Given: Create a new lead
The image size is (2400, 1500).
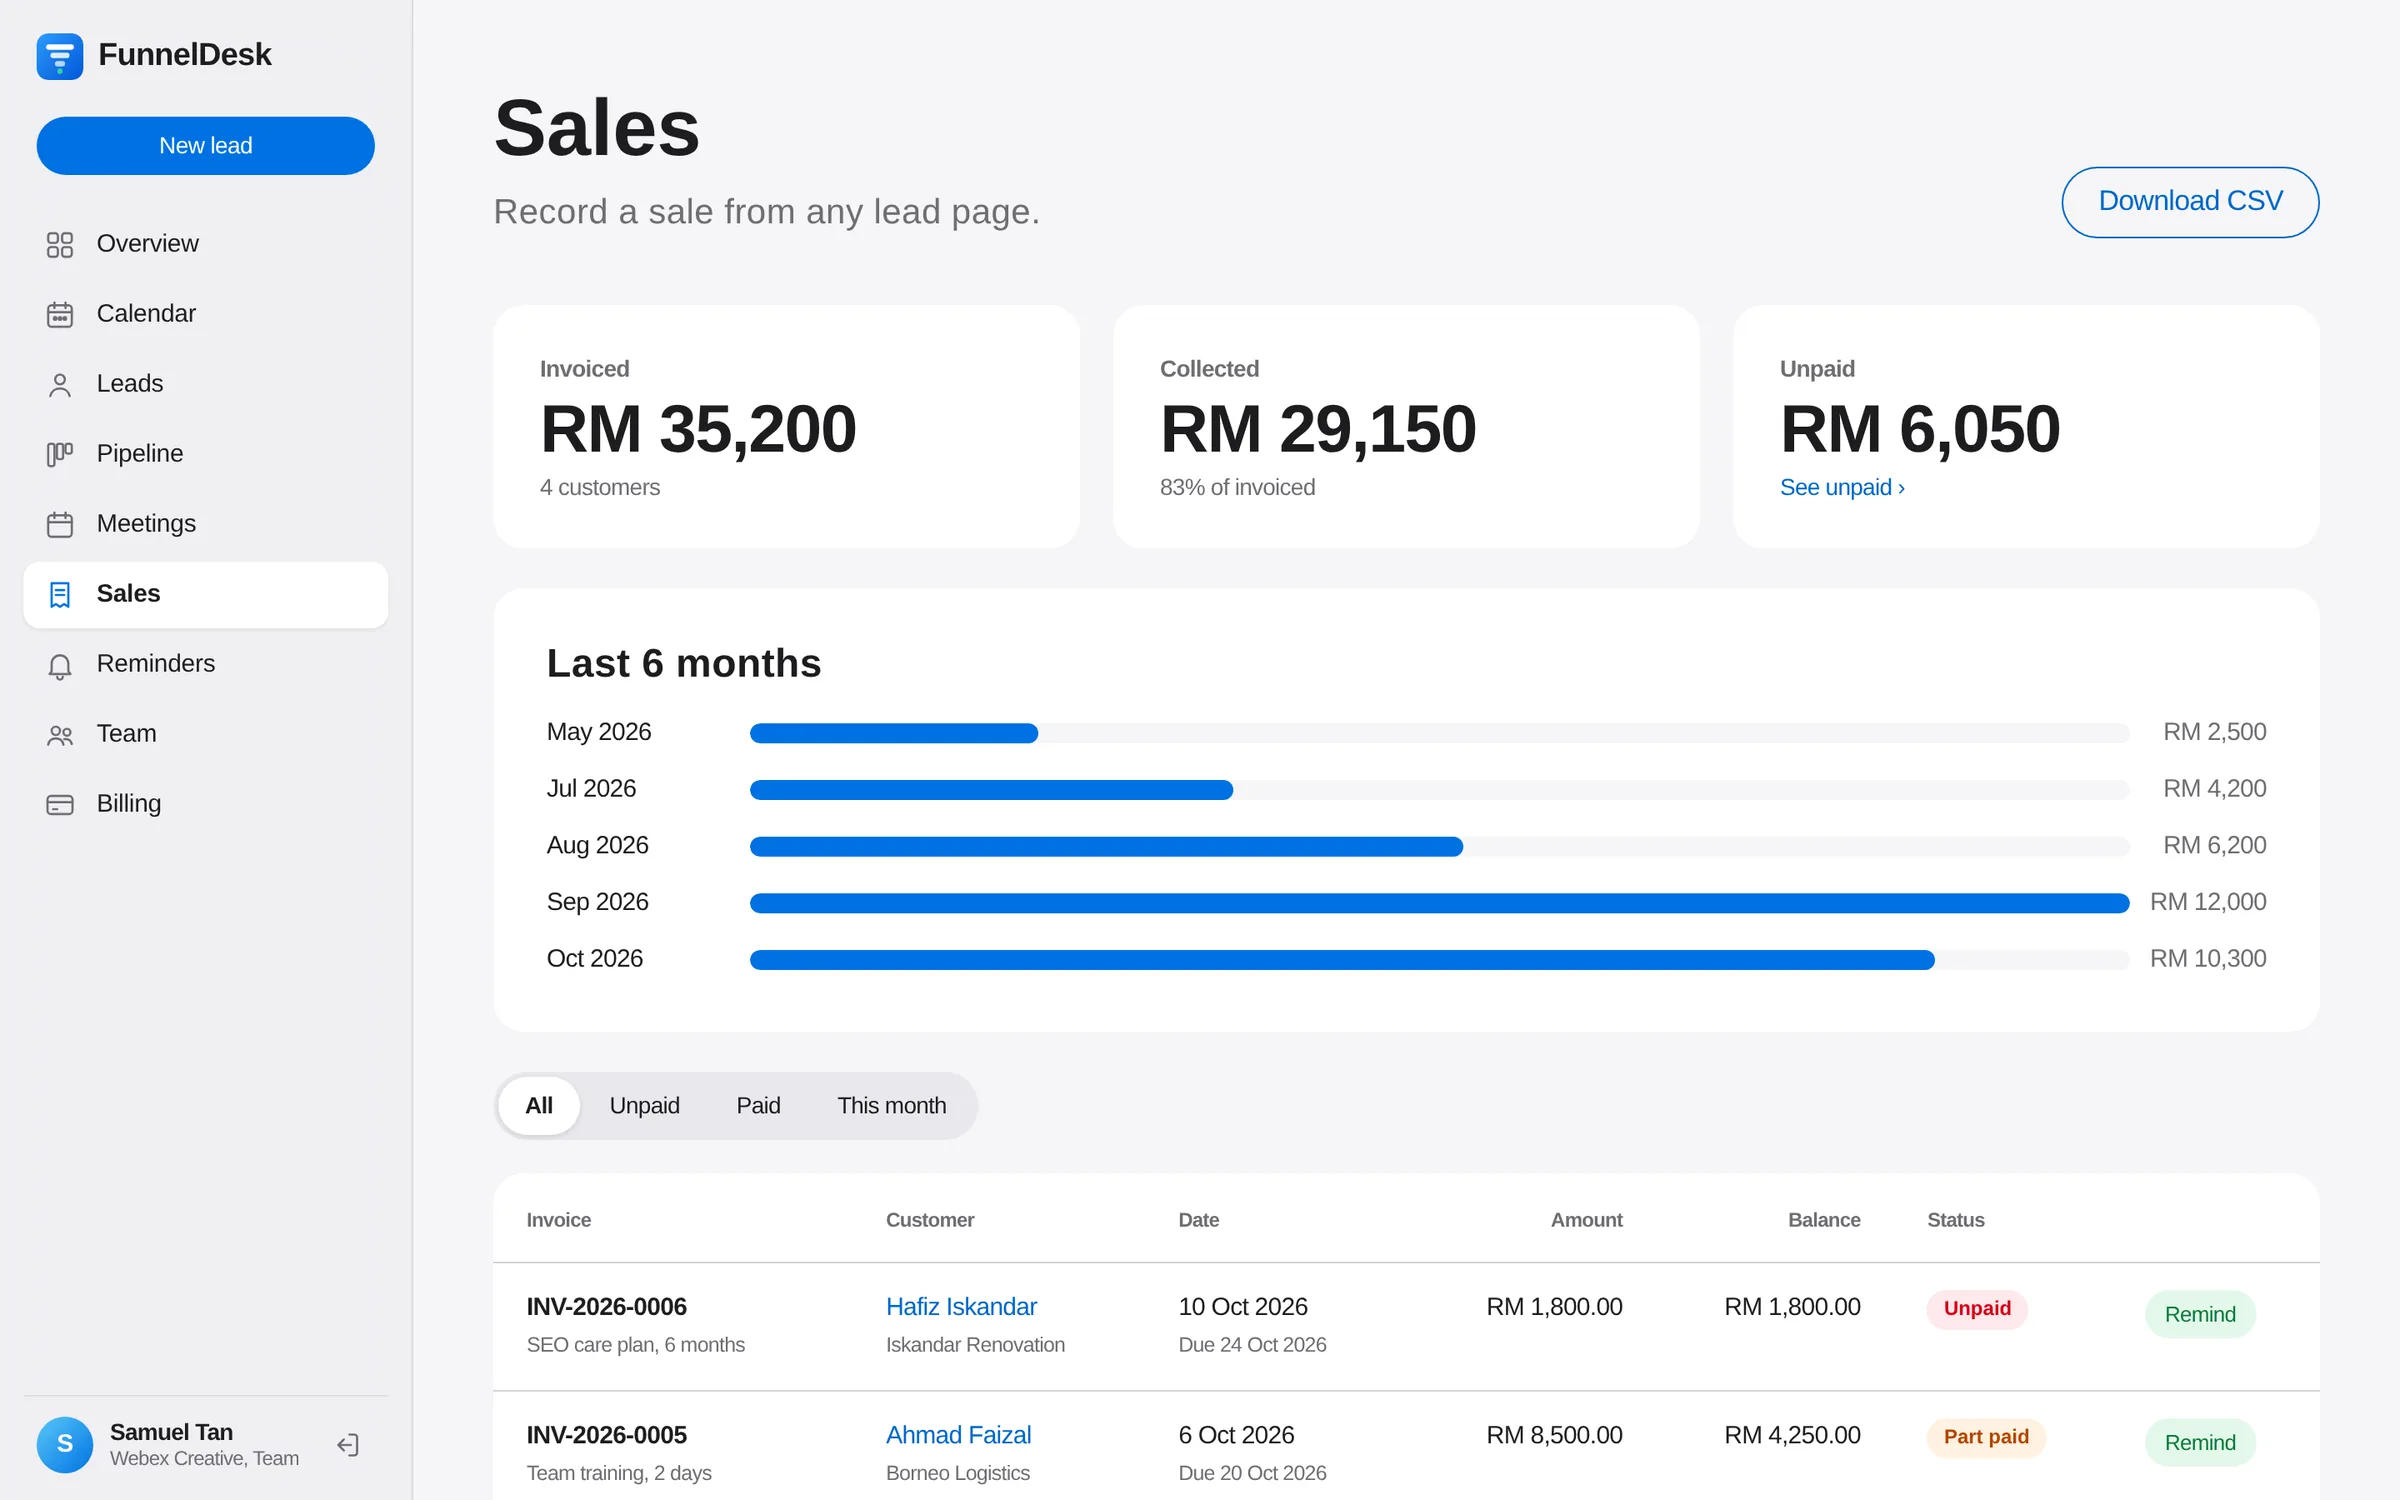Looking at the screenshot, I should [x=206, y=146].
